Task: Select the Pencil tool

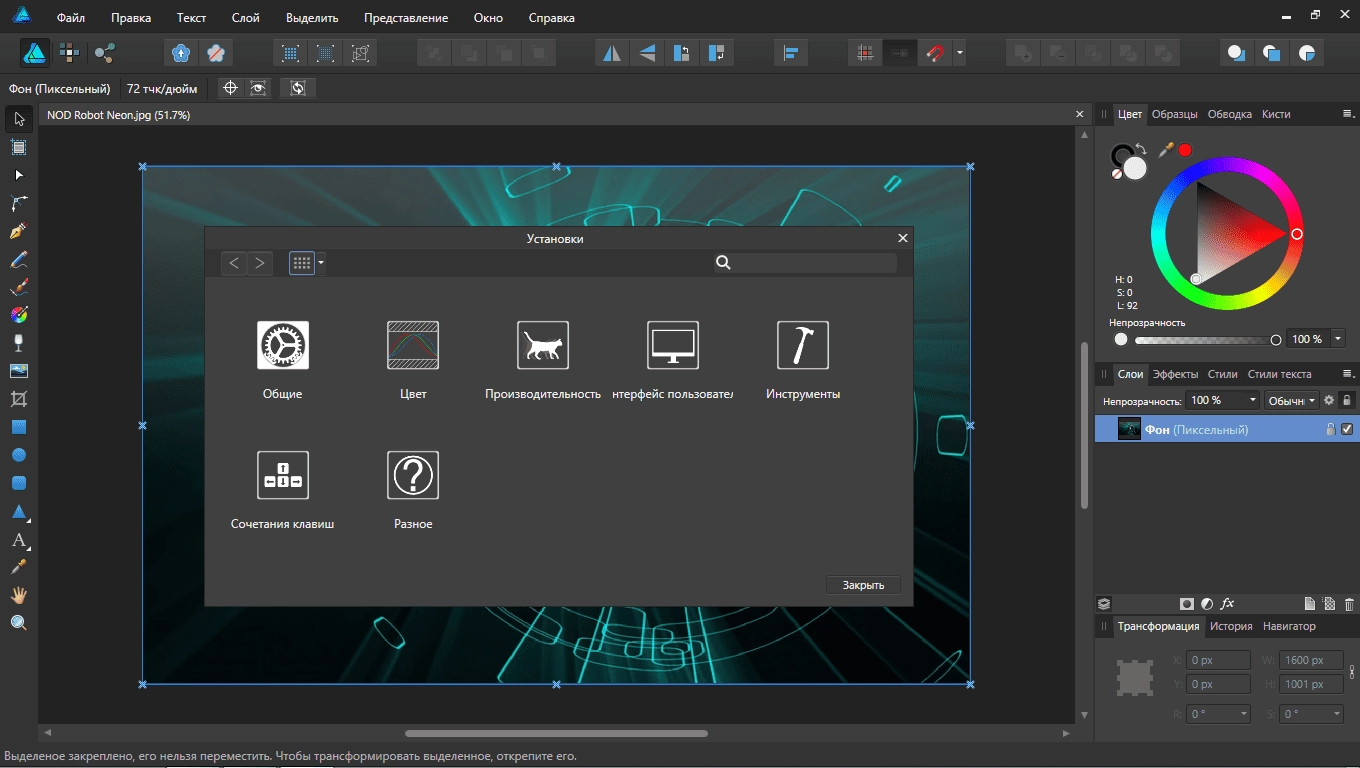Action: click(x=19, y=259)
